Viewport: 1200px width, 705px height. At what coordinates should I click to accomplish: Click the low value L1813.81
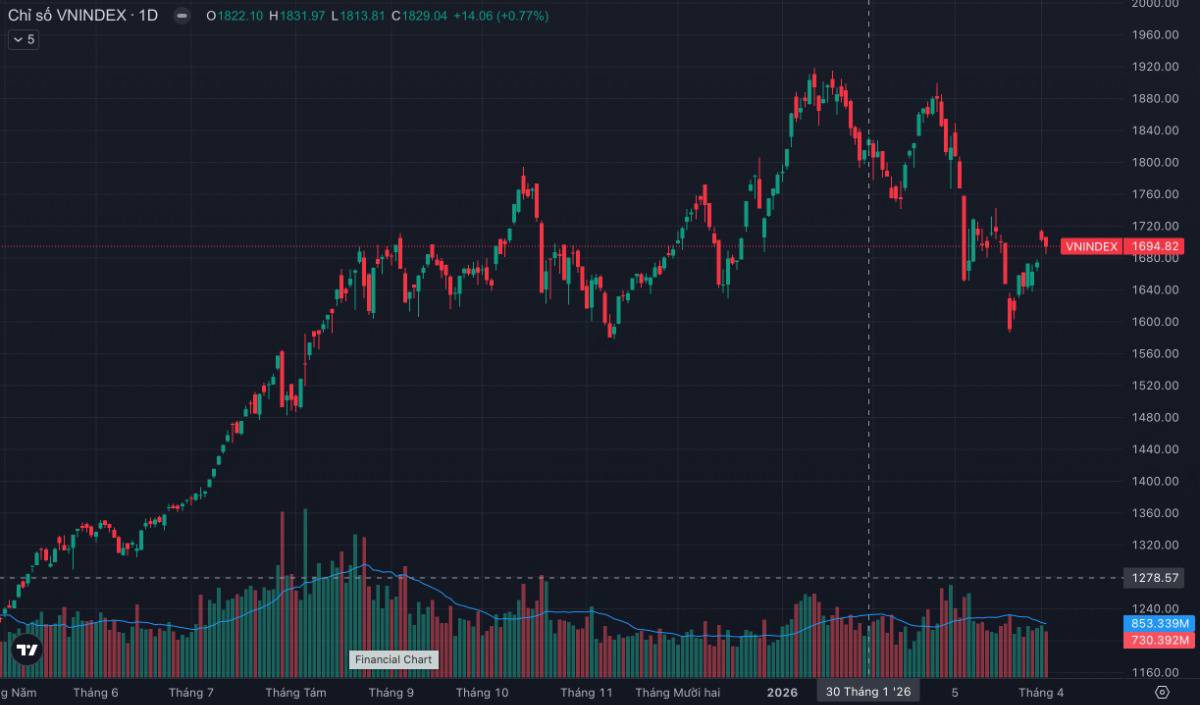pos(359,16)
